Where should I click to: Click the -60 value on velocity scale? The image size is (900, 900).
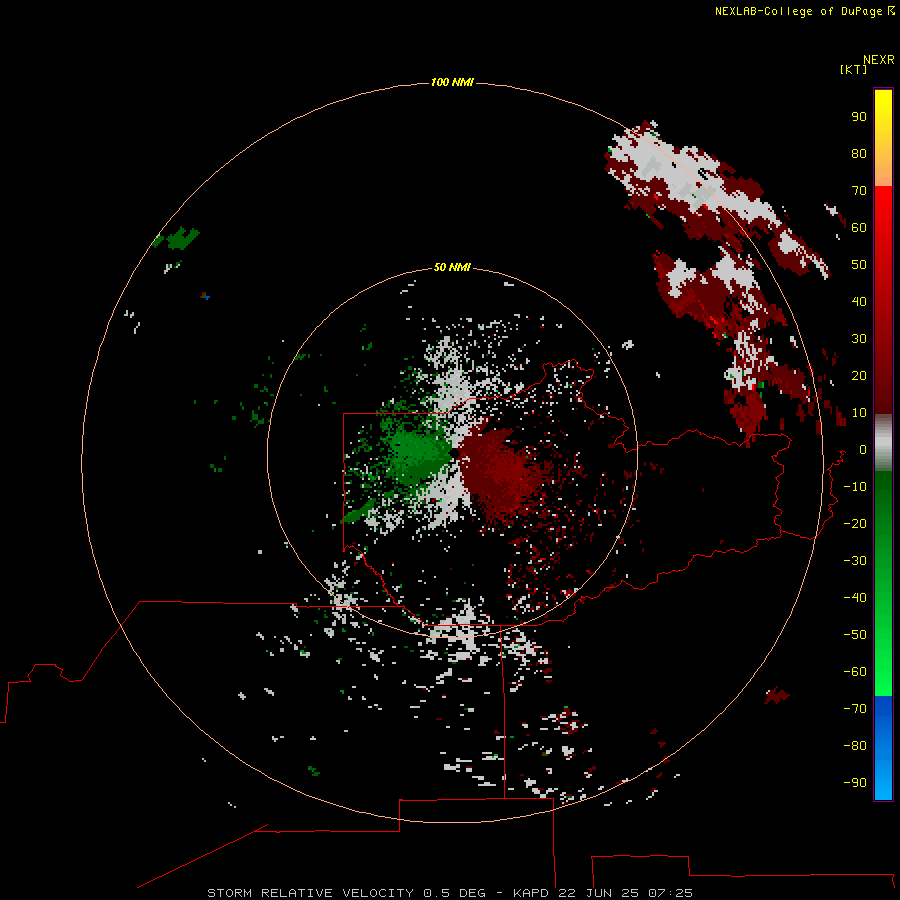[x=855, y=672]
